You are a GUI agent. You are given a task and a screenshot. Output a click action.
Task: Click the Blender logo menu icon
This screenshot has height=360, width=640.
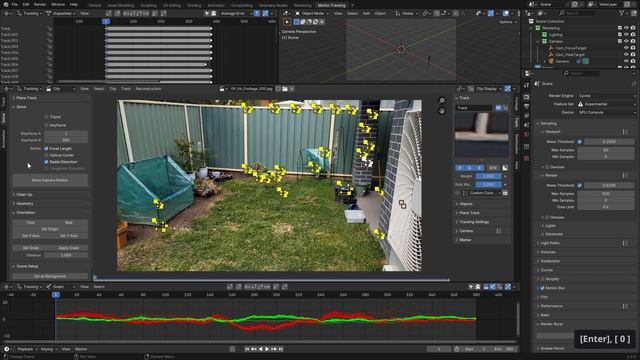point(5,4)
